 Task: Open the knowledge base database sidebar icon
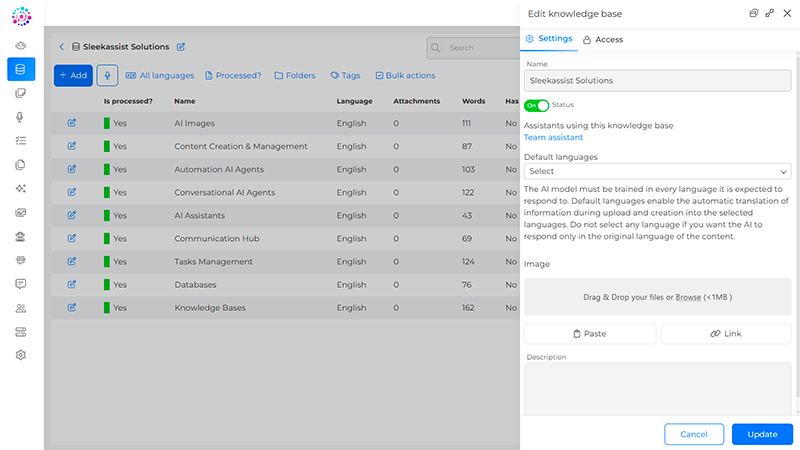tap(21, 70)
